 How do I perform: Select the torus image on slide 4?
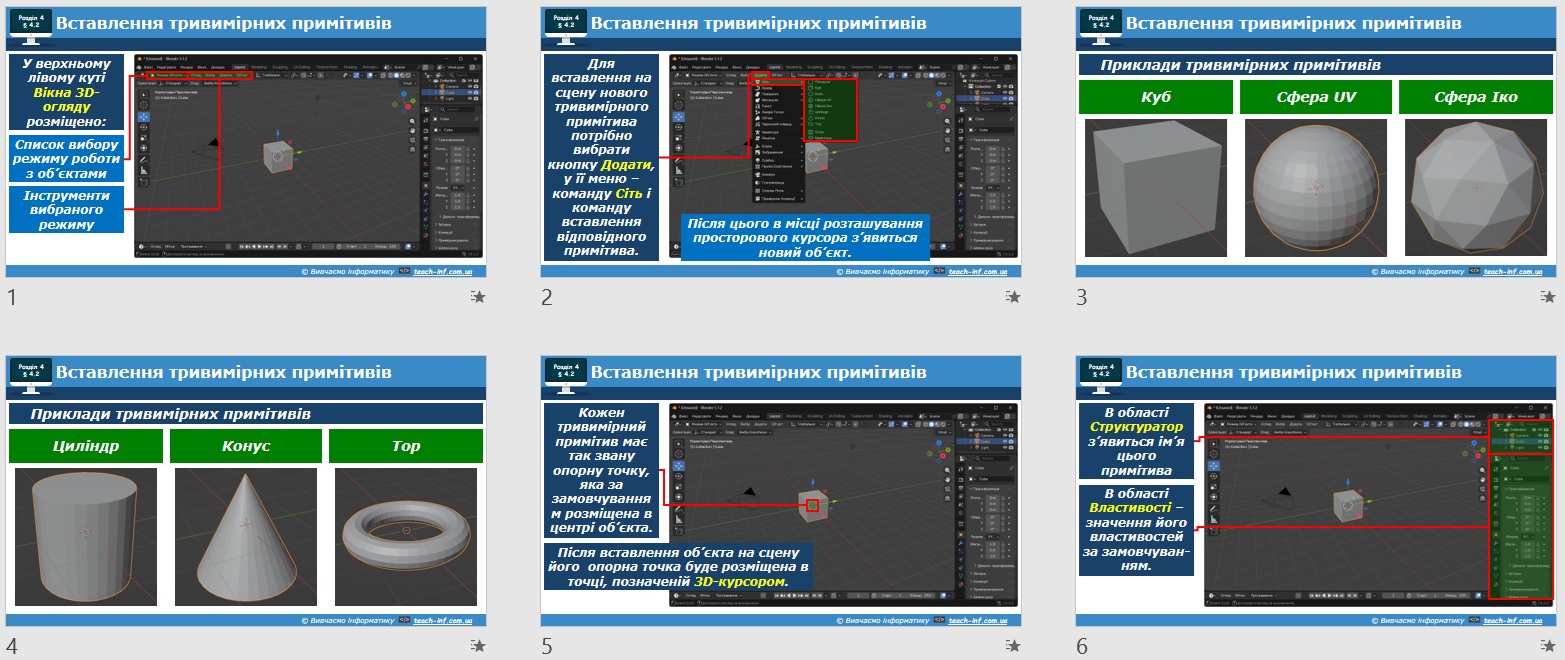[x=406, y=537]
